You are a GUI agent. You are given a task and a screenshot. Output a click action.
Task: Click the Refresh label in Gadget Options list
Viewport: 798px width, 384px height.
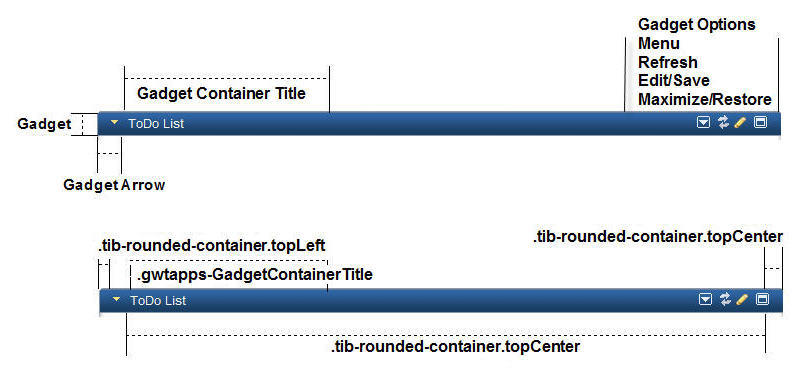[x=668, y=62]
